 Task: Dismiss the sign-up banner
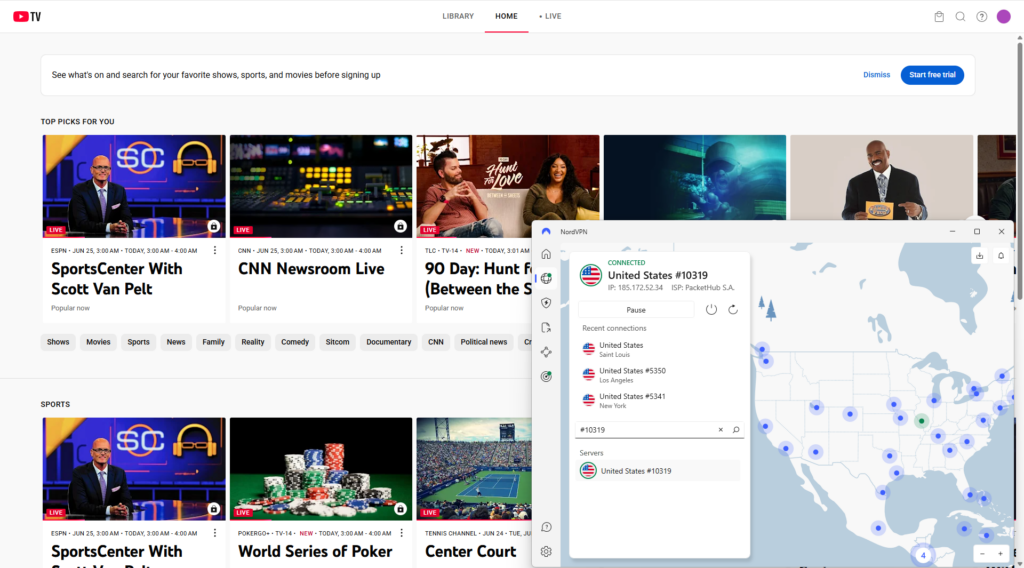(876, 74)
